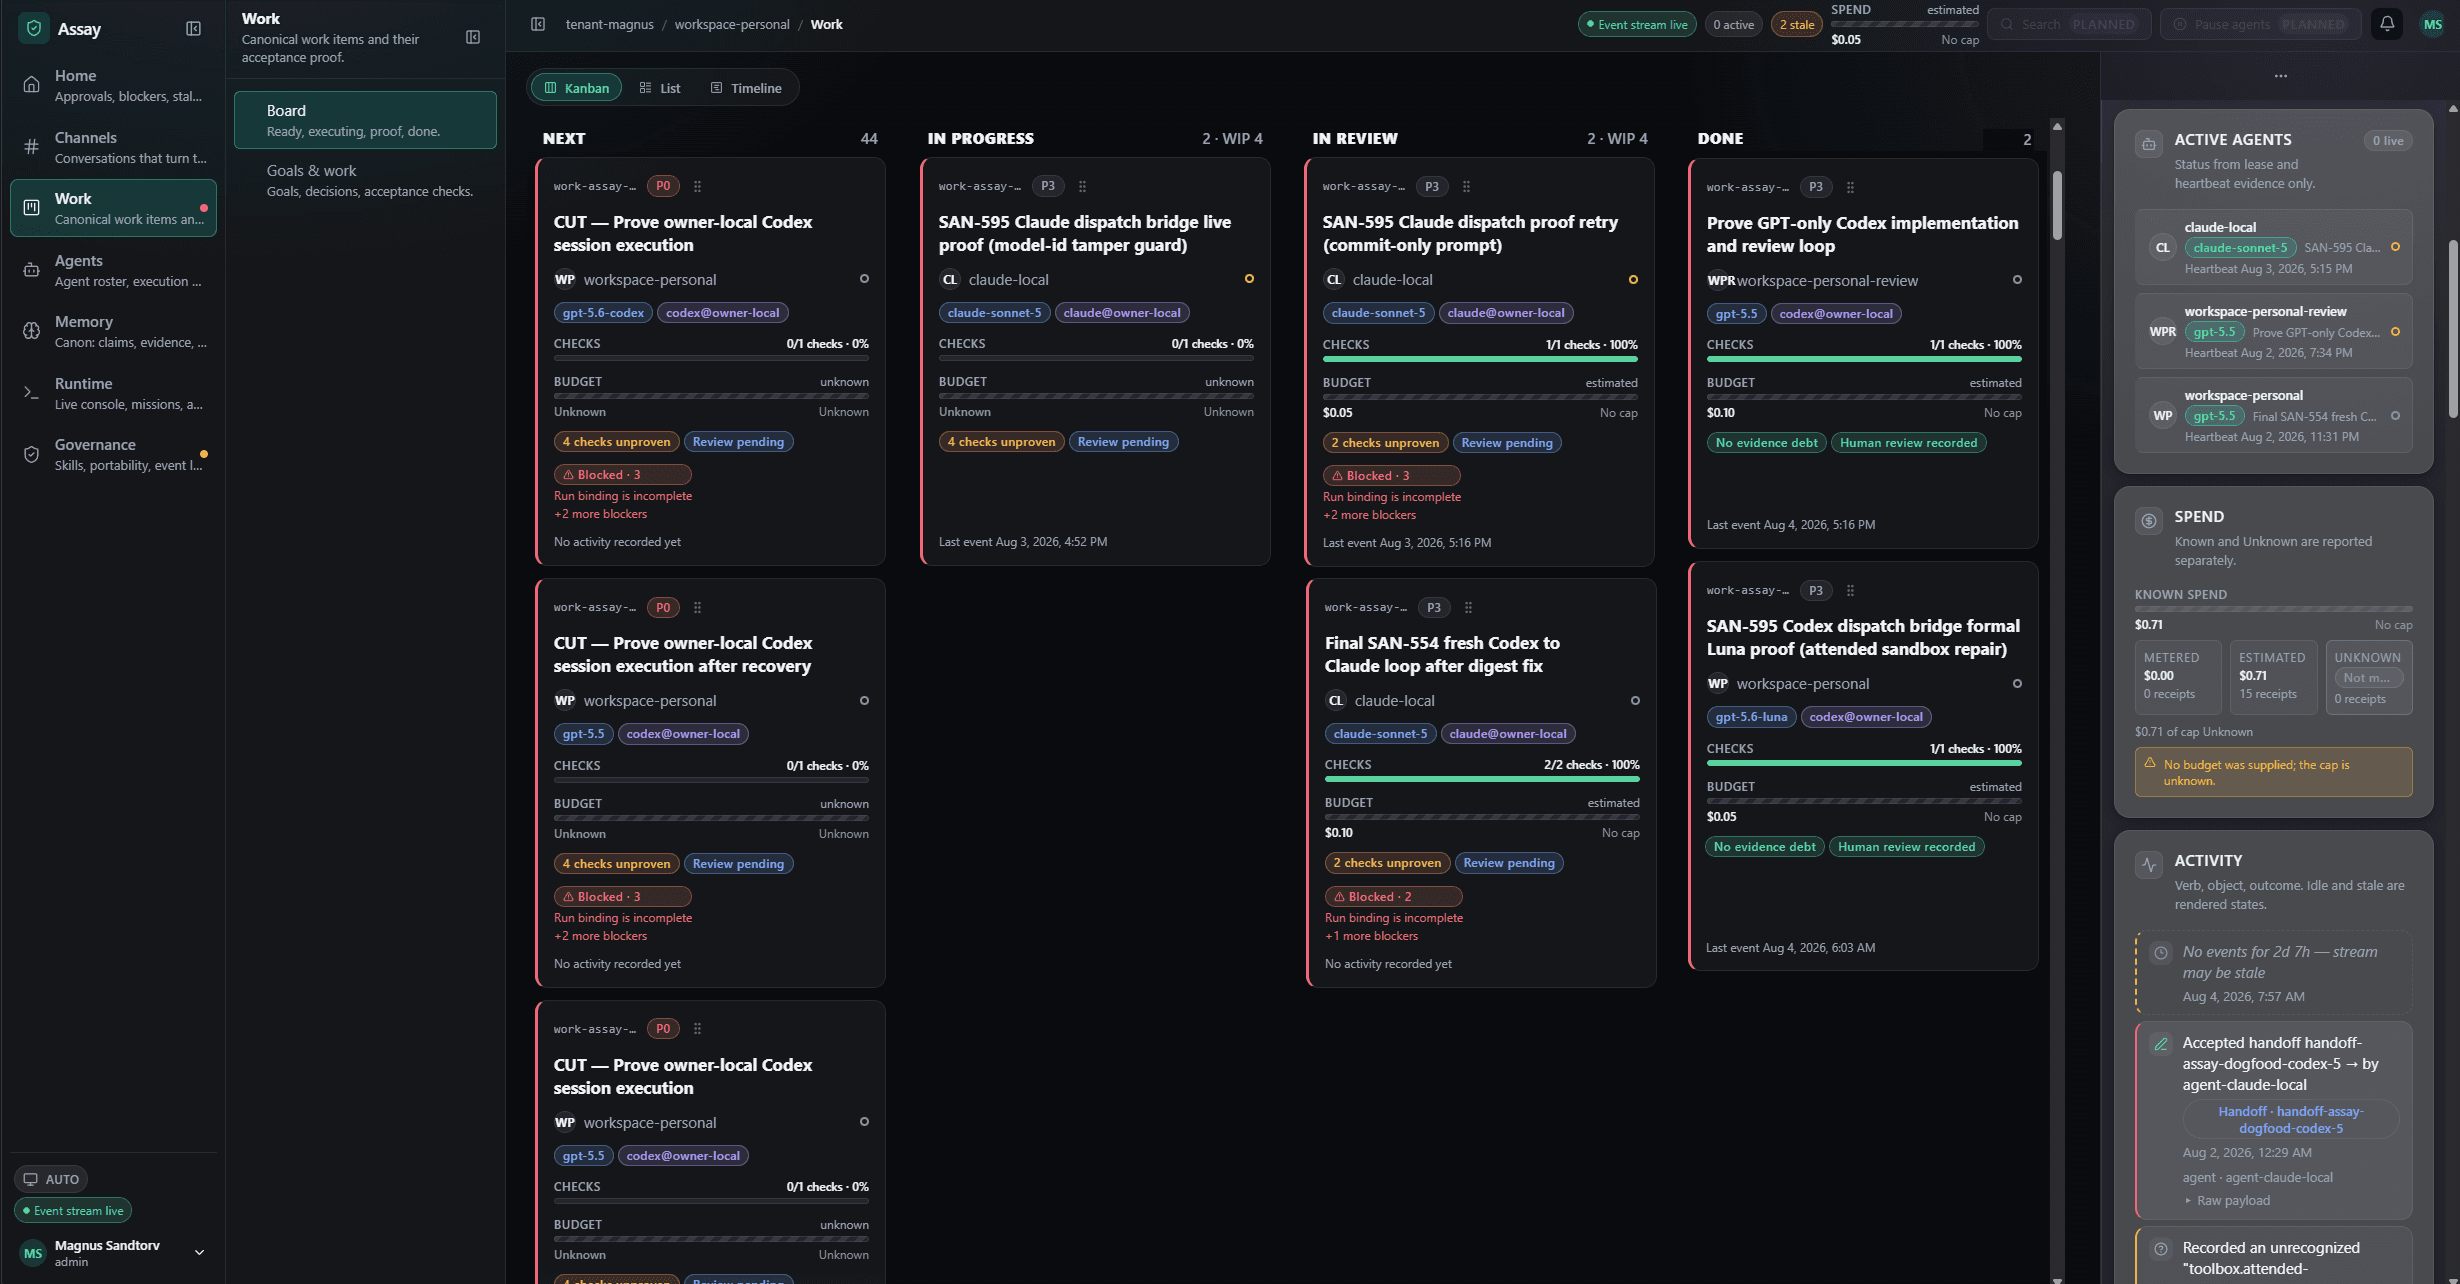The height and width of the screenshot is (1284, 2460).
Task: Click the kanban board vertical scrollbar
Action: pos(2057,206)
